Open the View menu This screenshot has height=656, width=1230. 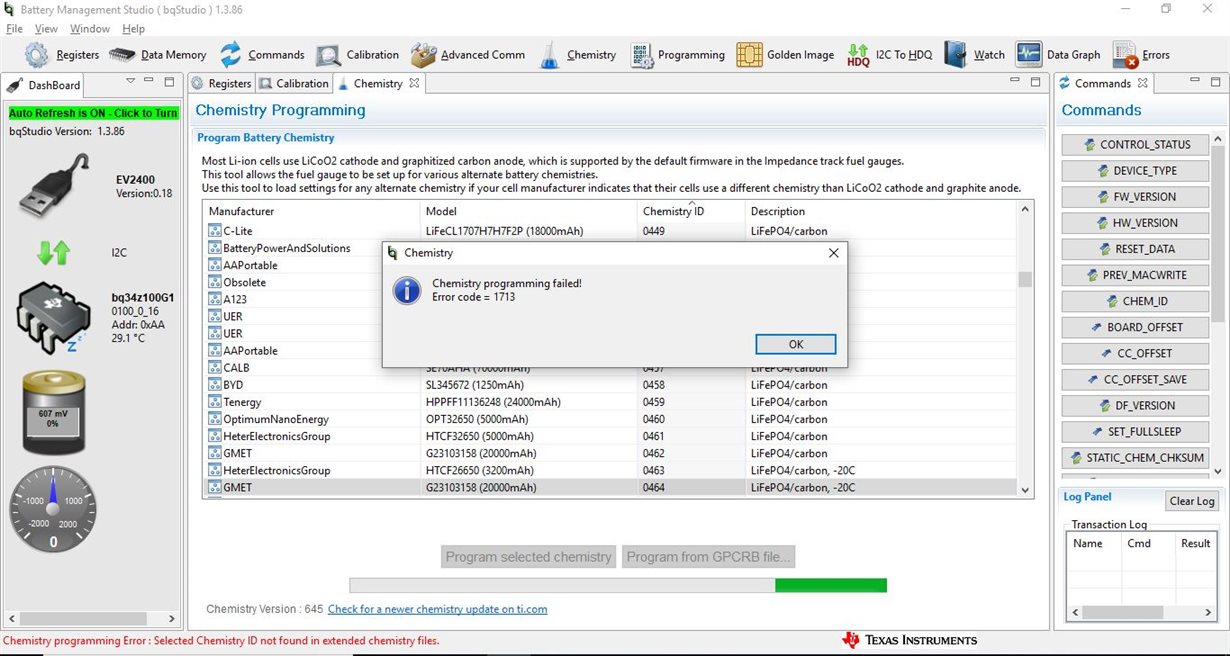(46, 29)
